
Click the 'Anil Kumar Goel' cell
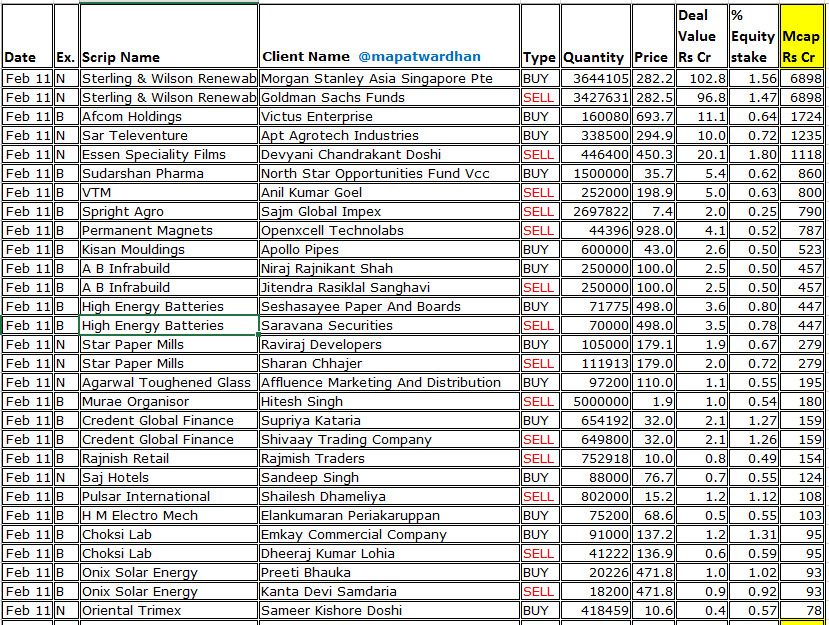coord(390,192)
